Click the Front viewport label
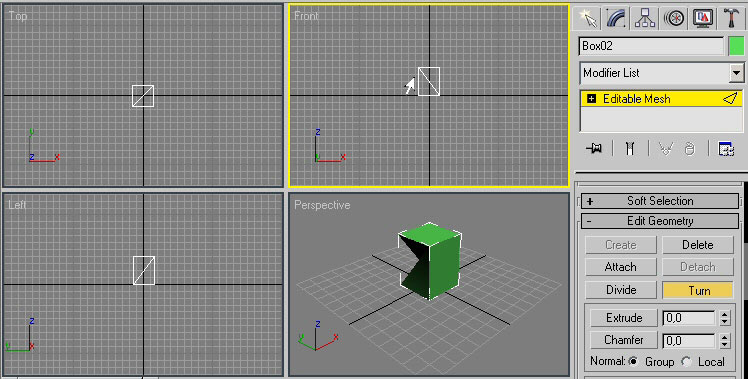 pyautogui.click(x=306, y=16)
